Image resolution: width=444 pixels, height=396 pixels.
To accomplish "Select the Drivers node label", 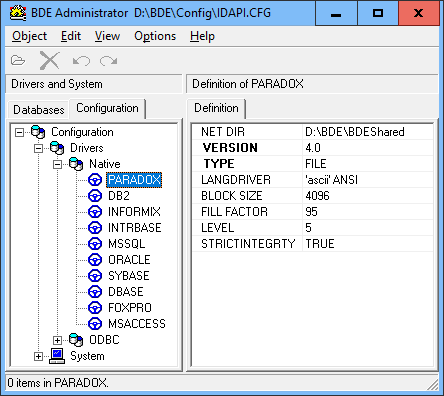I will pos(87,148).
